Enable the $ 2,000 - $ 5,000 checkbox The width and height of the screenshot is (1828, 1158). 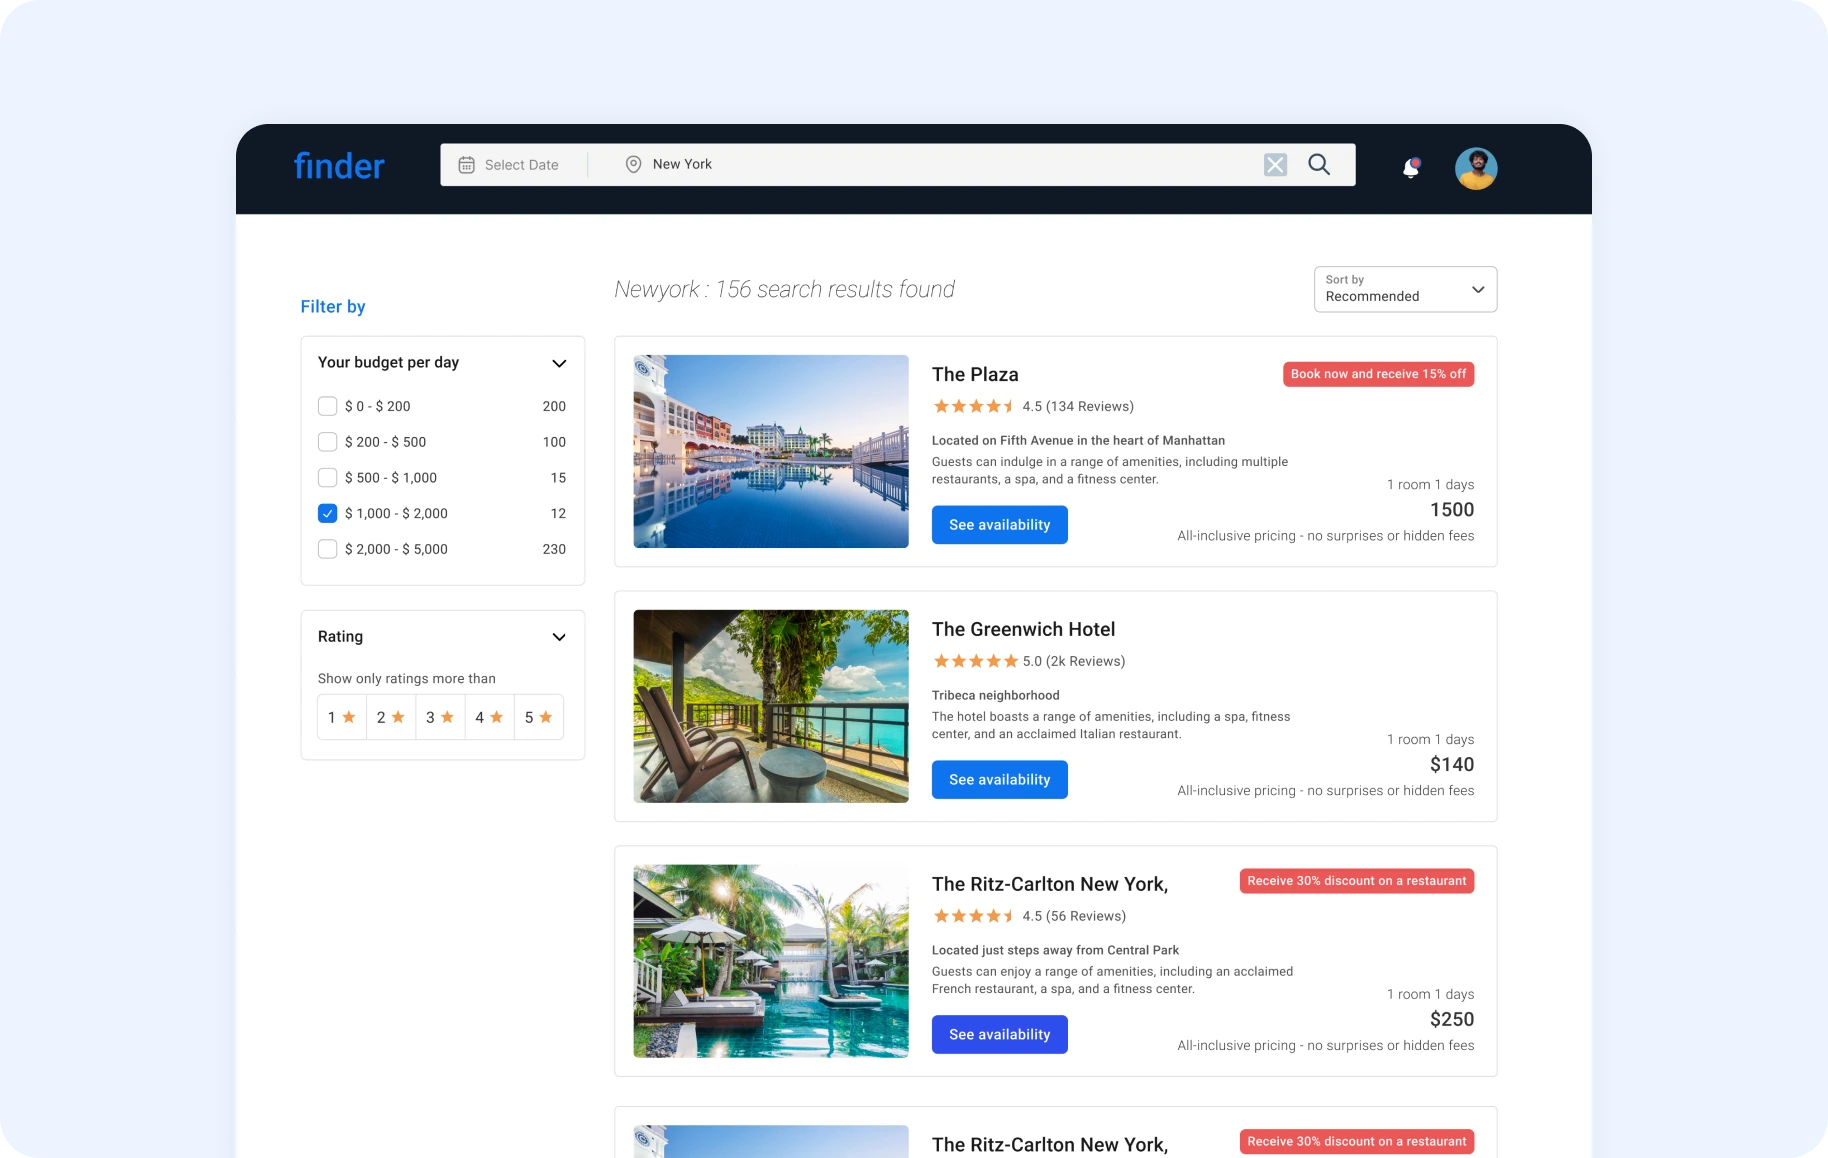pos(327,549)
